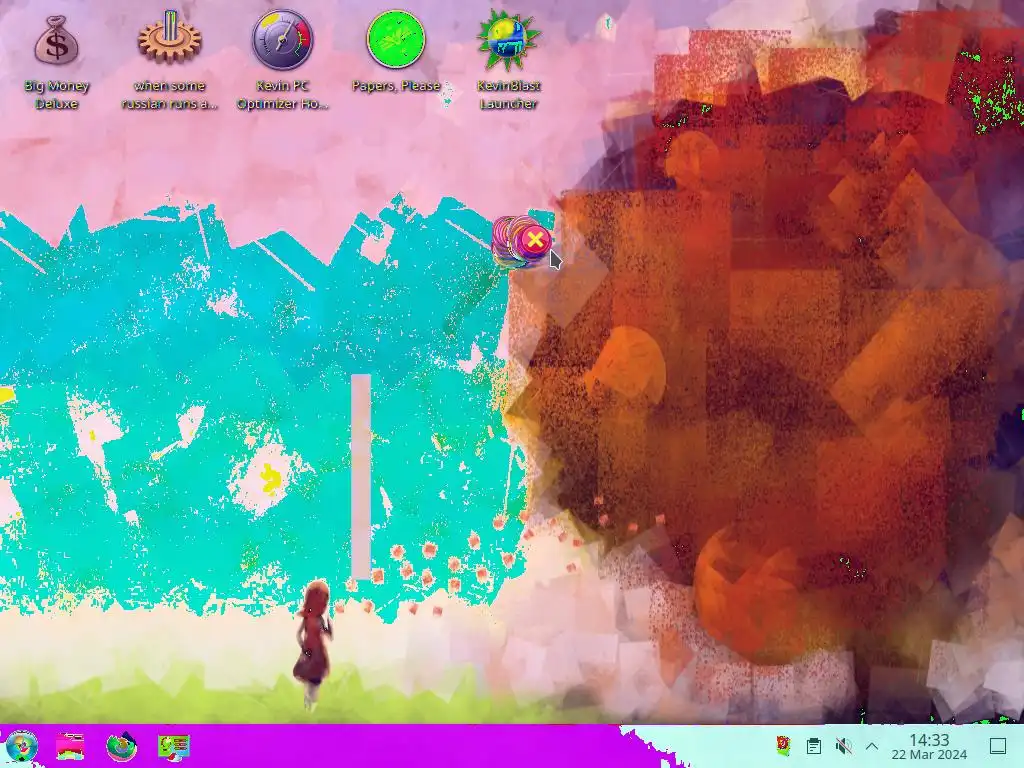
Task: Open the Papers, Please desktop shortcut
Action: pyautogui.click(x=396, y=40)
